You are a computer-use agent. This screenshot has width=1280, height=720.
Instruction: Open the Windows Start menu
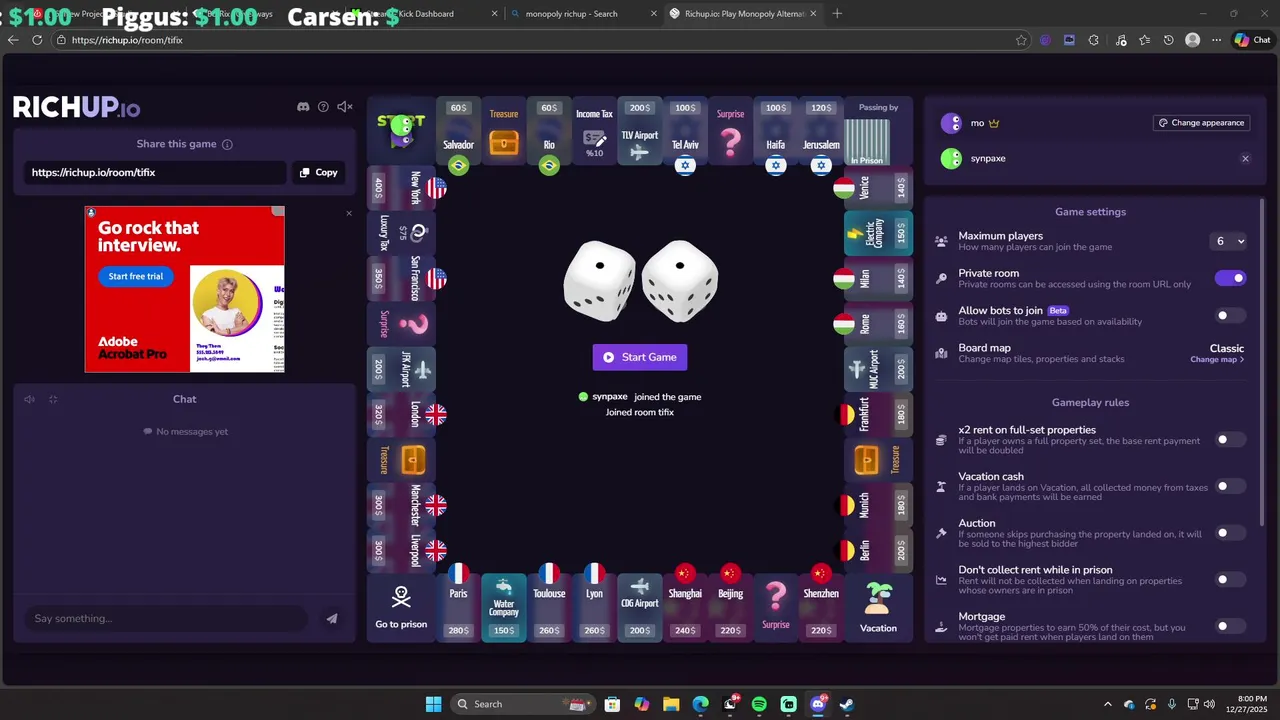[x=433, y=704]
